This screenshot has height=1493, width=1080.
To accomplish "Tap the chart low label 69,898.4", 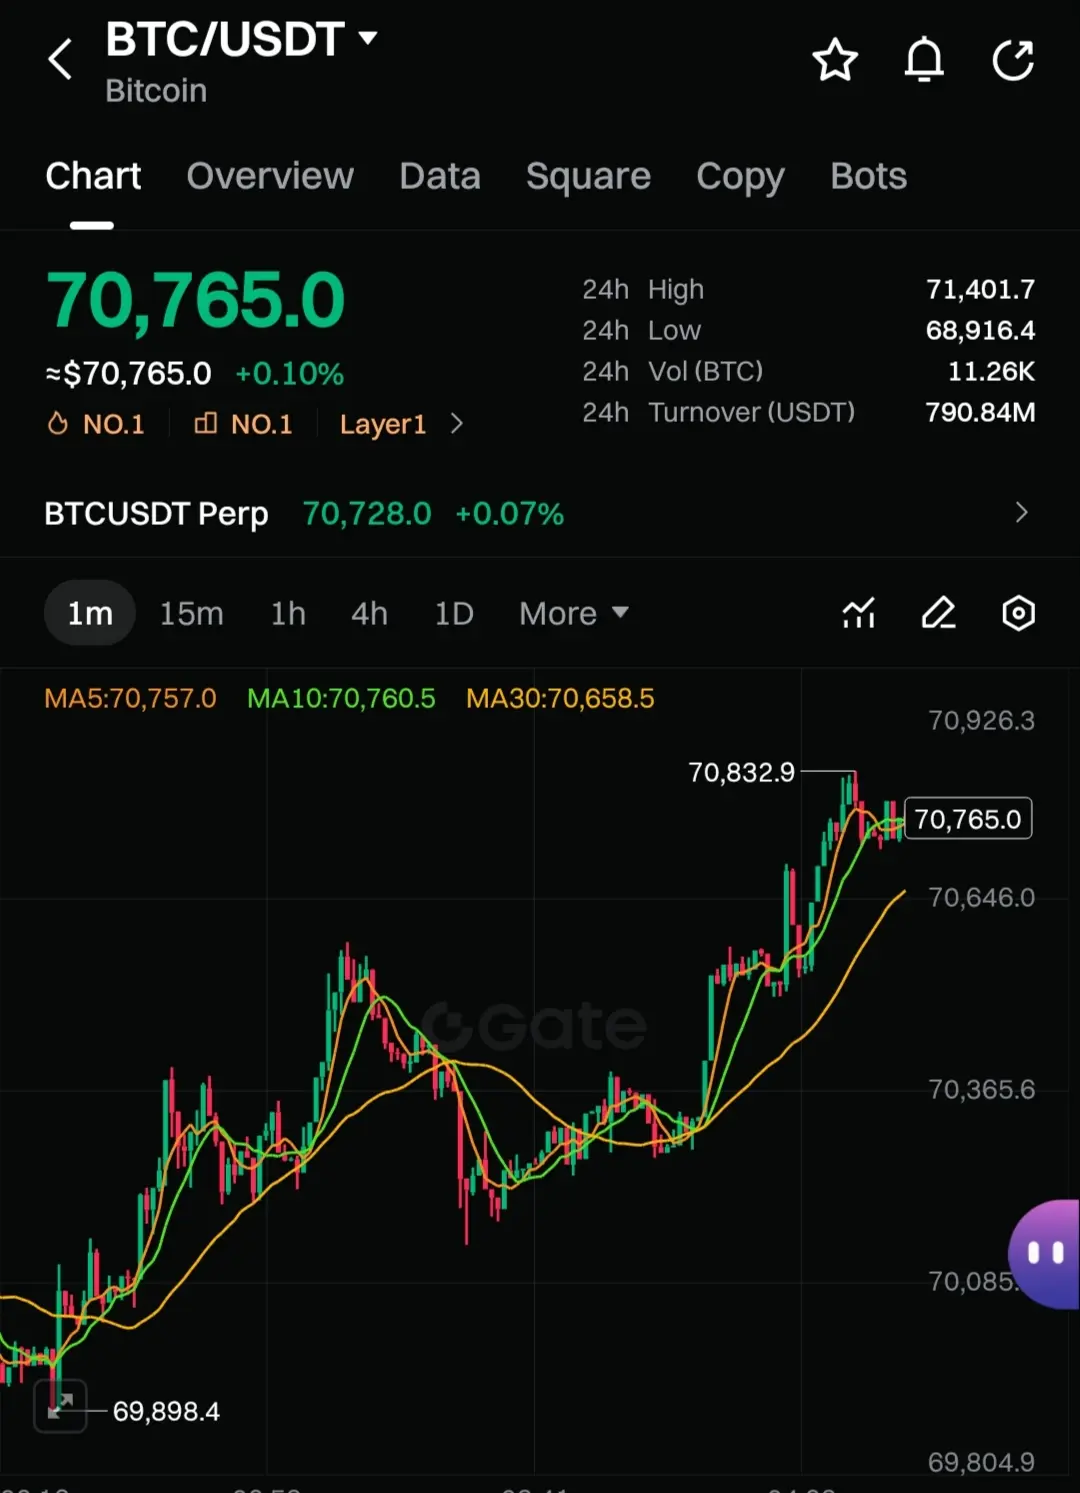I will [166, 1411].
